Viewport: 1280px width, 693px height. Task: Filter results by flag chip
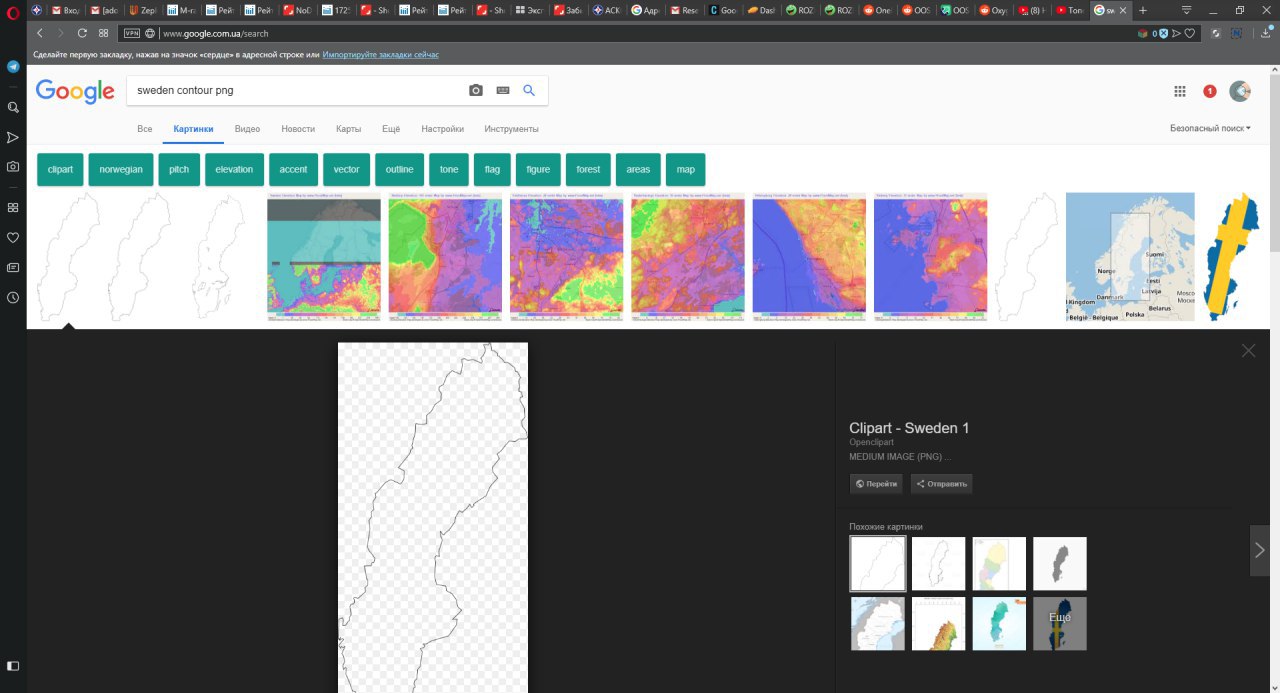click(492, 169)
